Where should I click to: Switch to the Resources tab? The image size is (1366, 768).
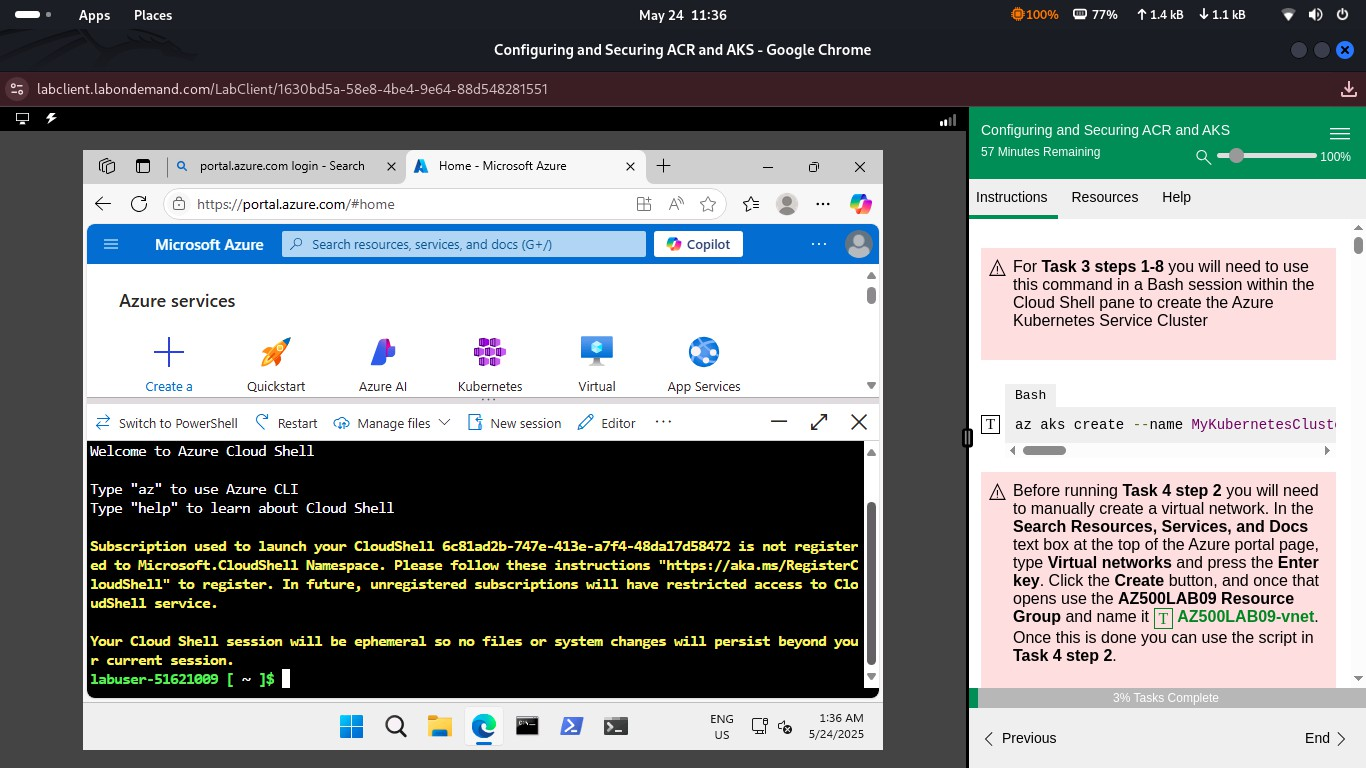(1104, 197)
